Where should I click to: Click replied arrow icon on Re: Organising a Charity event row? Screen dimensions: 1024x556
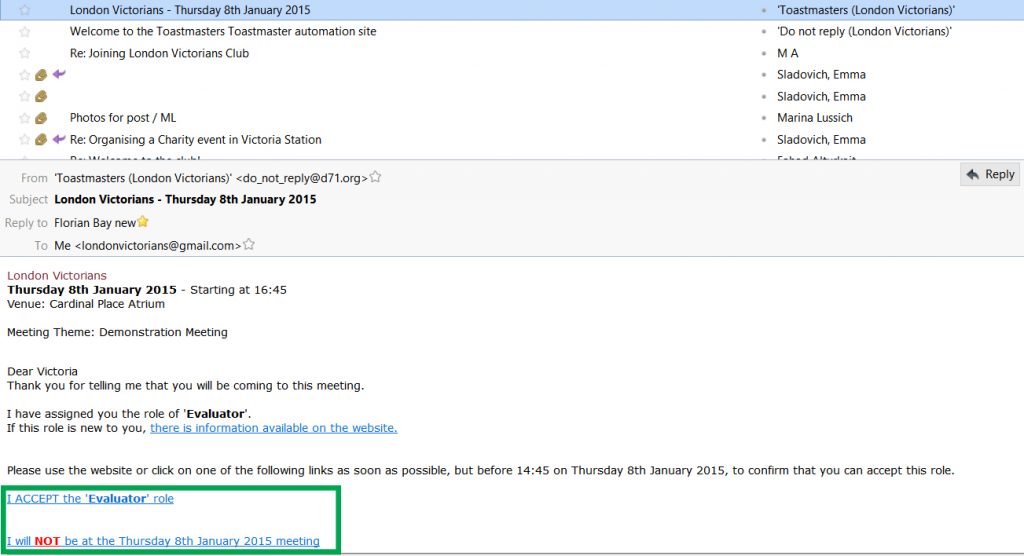(59, 139)
